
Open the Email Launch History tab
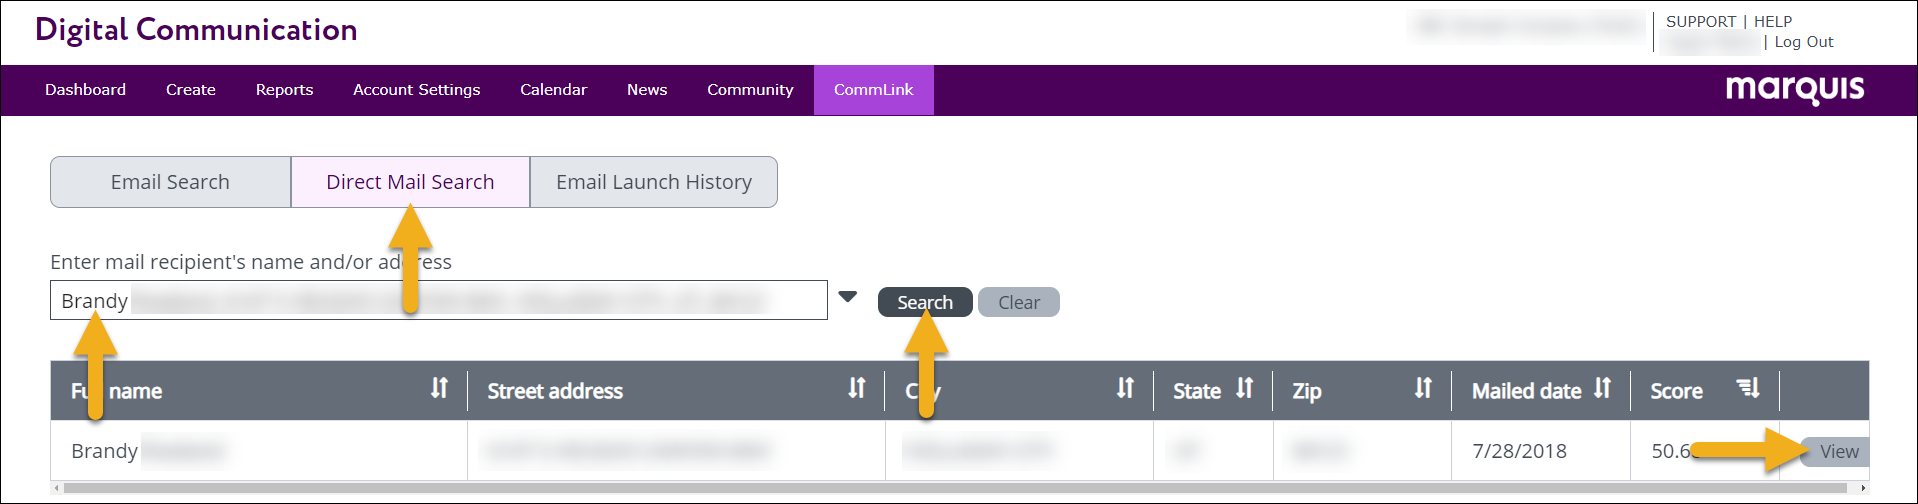(653, 182)
